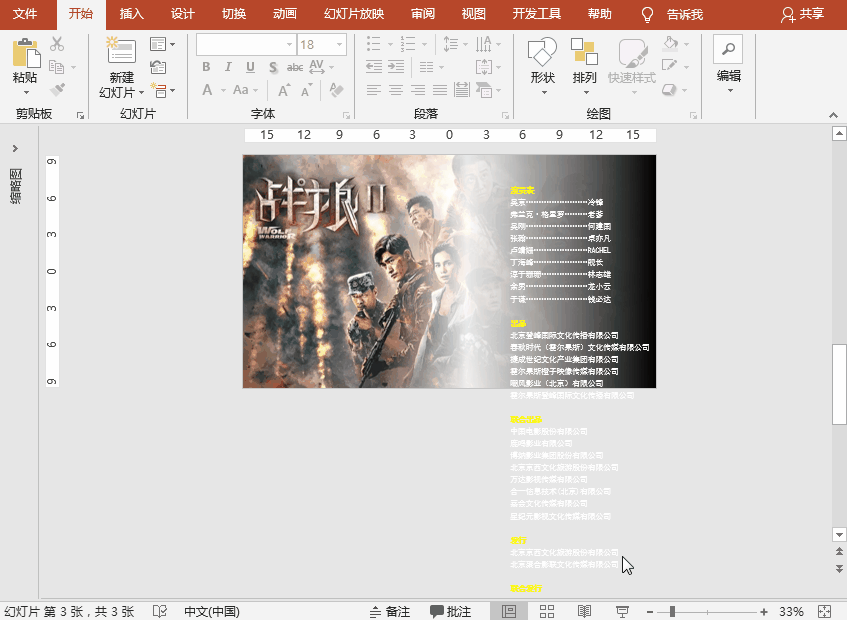Click the slide Section icon
847x620 pixels.
pyautogui.click(x=158, y=90)
